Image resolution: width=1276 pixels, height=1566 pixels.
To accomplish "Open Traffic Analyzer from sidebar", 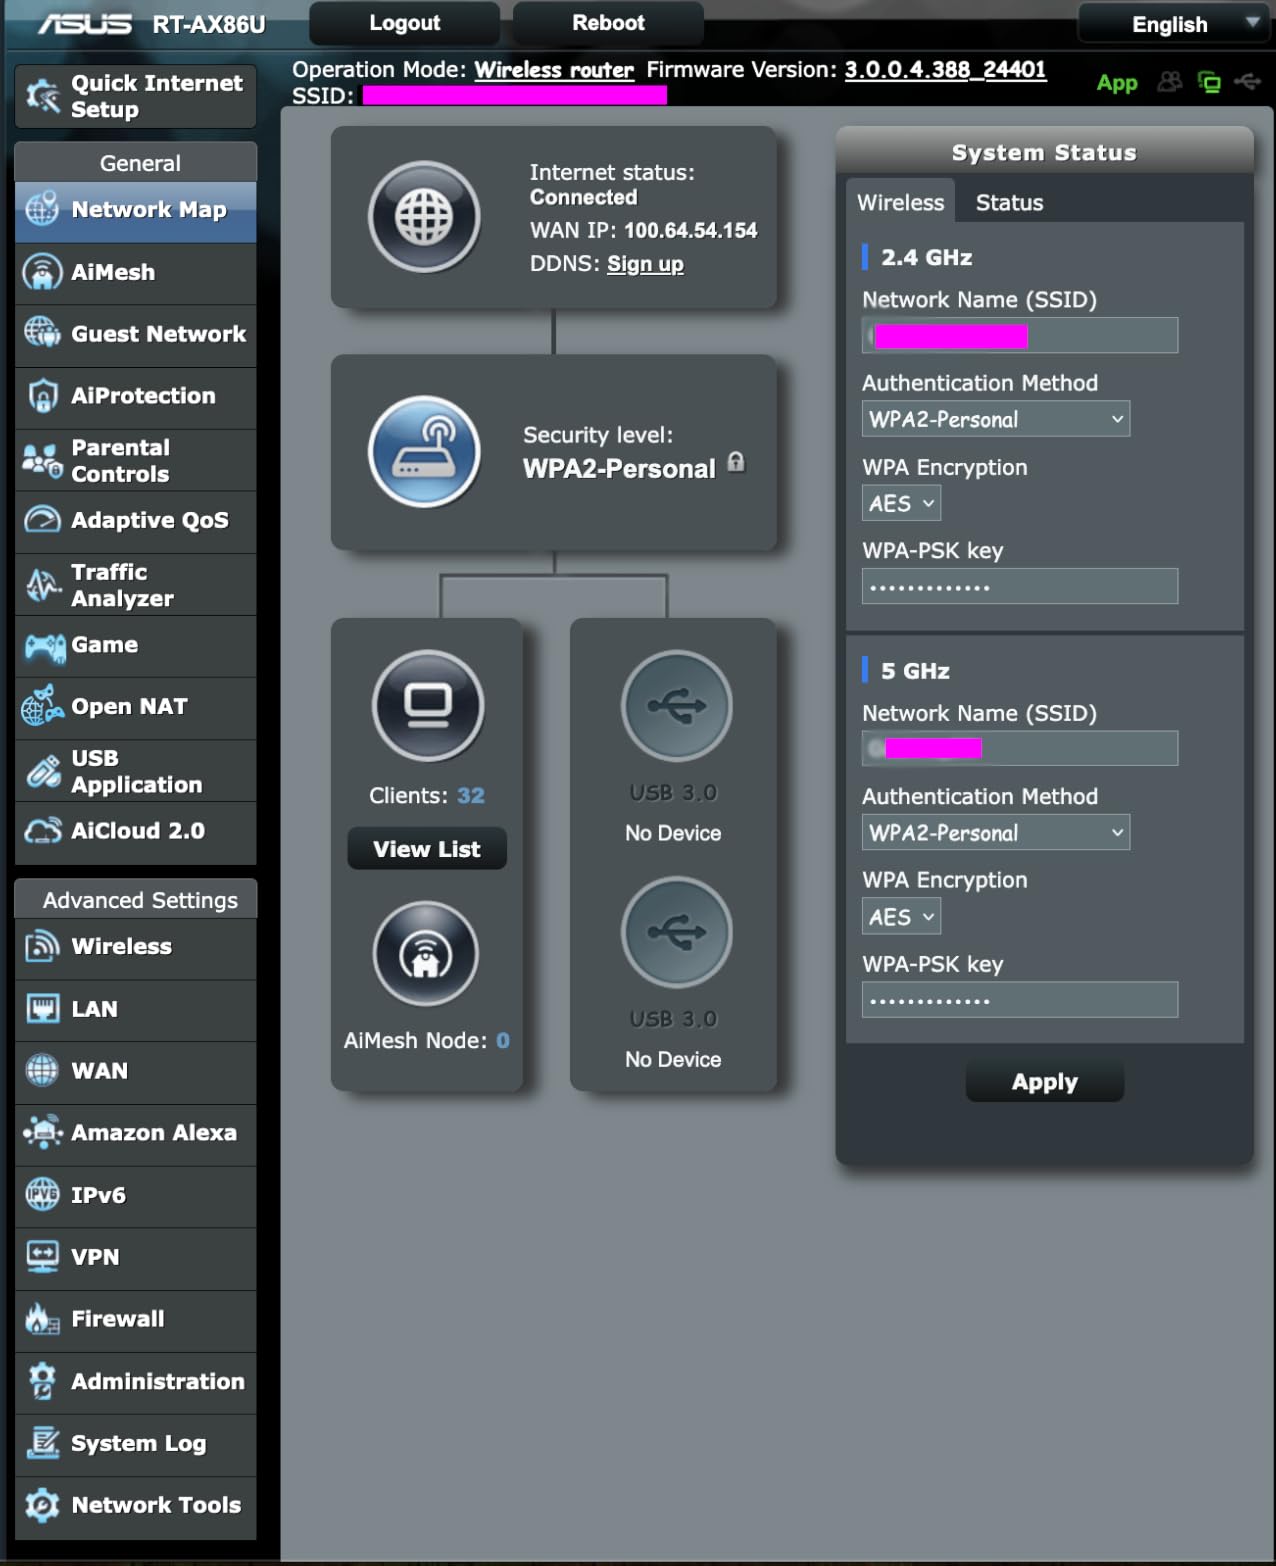I will (136, 585).
